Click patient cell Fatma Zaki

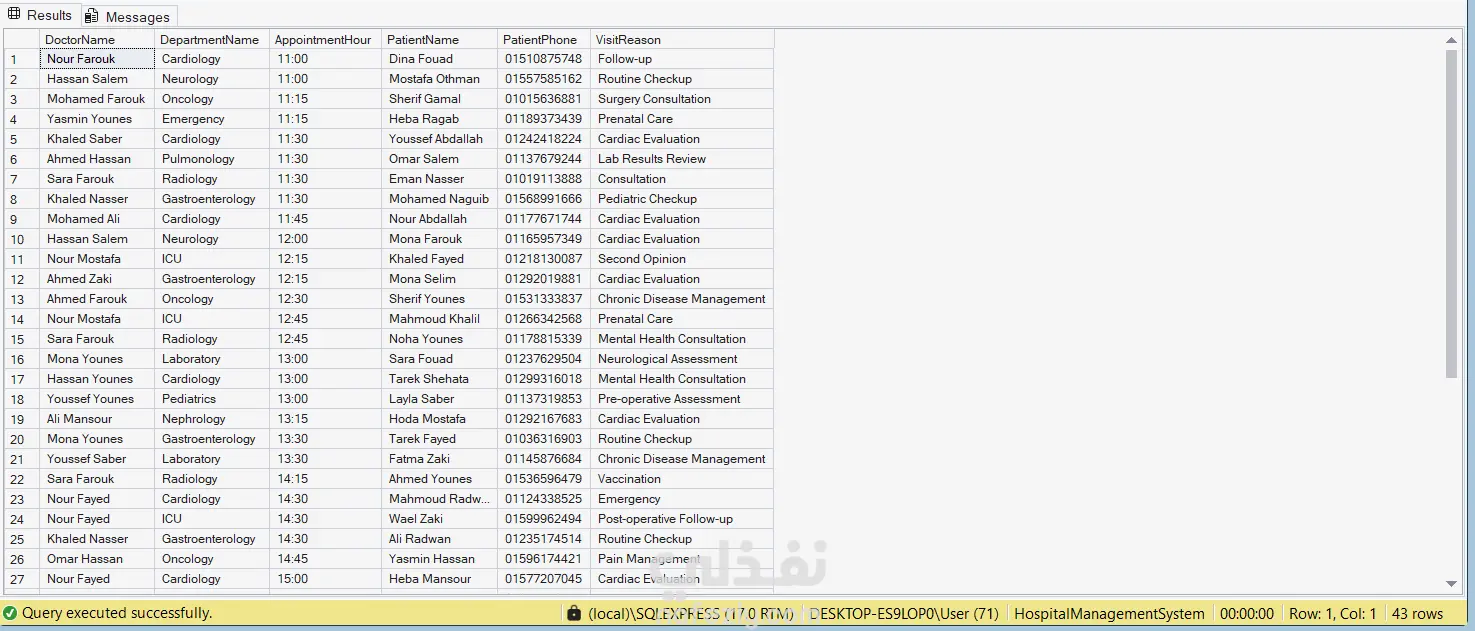(439, 459)
